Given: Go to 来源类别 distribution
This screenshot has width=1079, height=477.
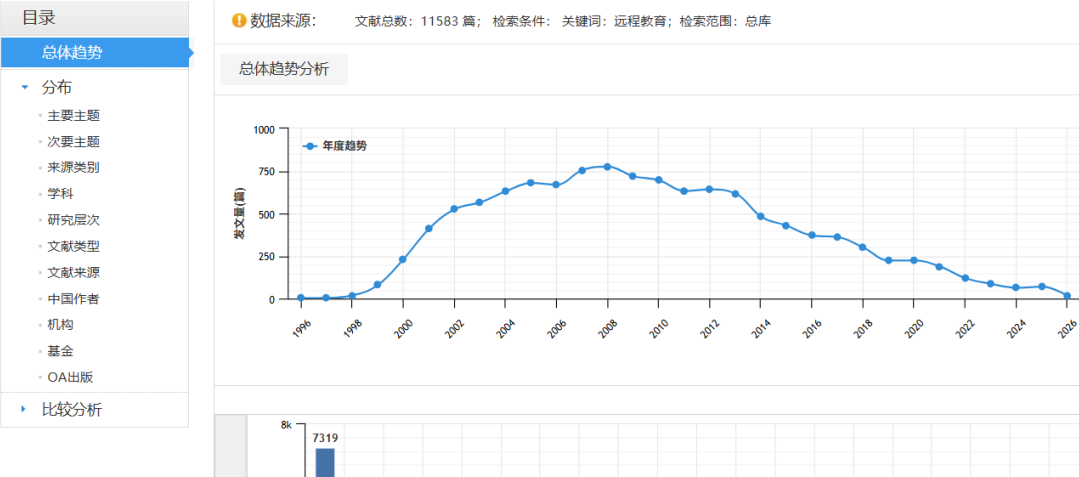Looking at the screenshot, I should tap(74, 168).
